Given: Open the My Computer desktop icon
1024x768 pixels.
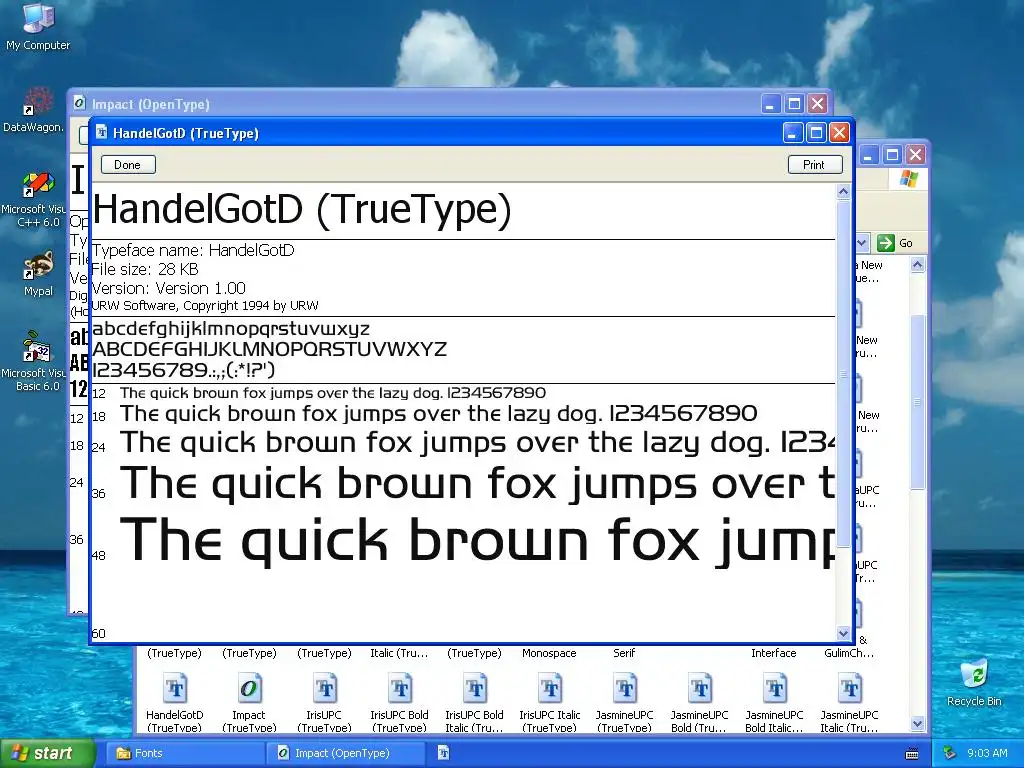Looking at the screenshot, I should tap(38, 26).
